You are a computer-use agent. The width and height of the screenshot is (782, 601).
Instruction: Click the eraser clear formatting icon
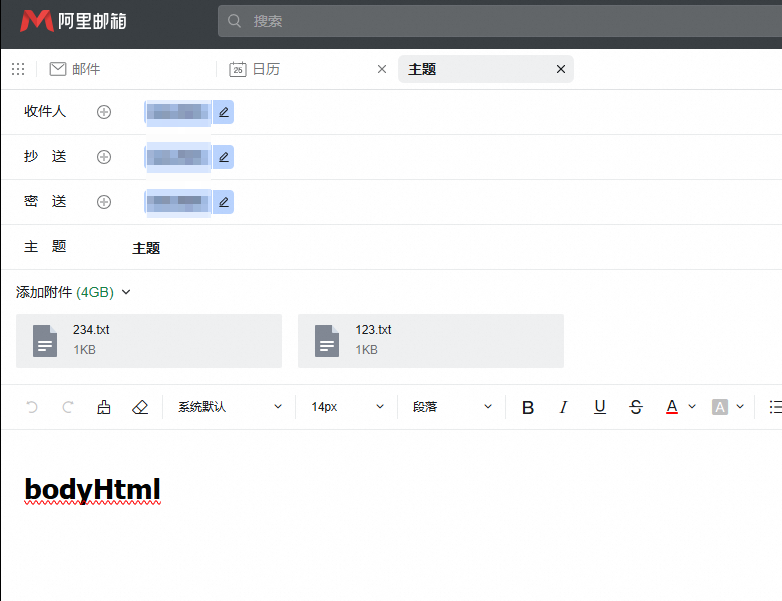tap(140, 407)
